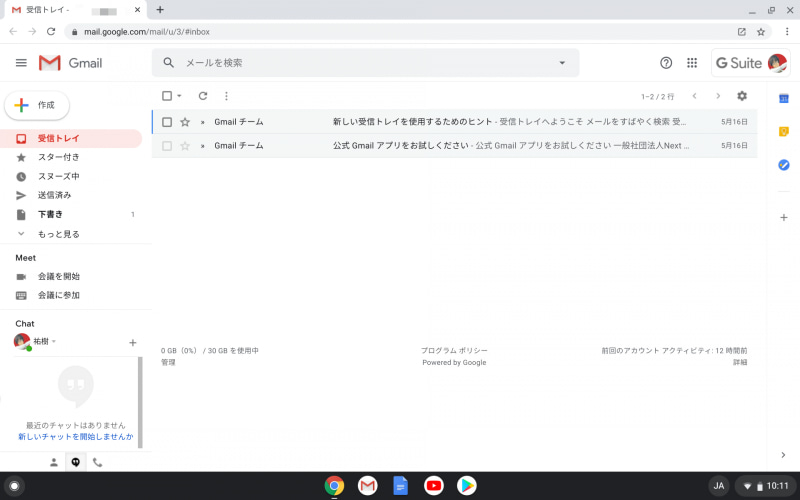Viewport: 800px width, 500px height.
Task: Go to older messages arrow
Action: [x=718, y=96]
